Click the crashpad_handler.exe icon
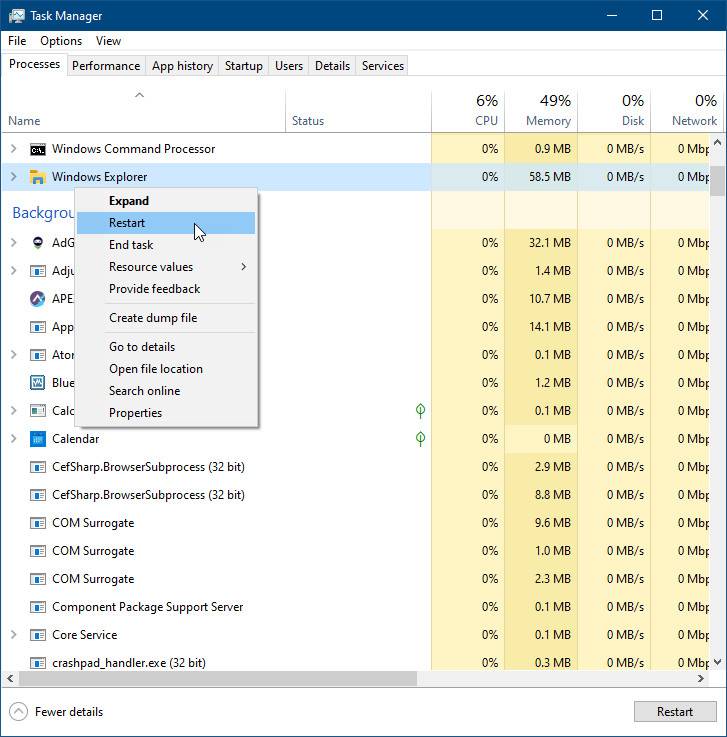Viewport: 727px width, 737px height. pos(38,663)
